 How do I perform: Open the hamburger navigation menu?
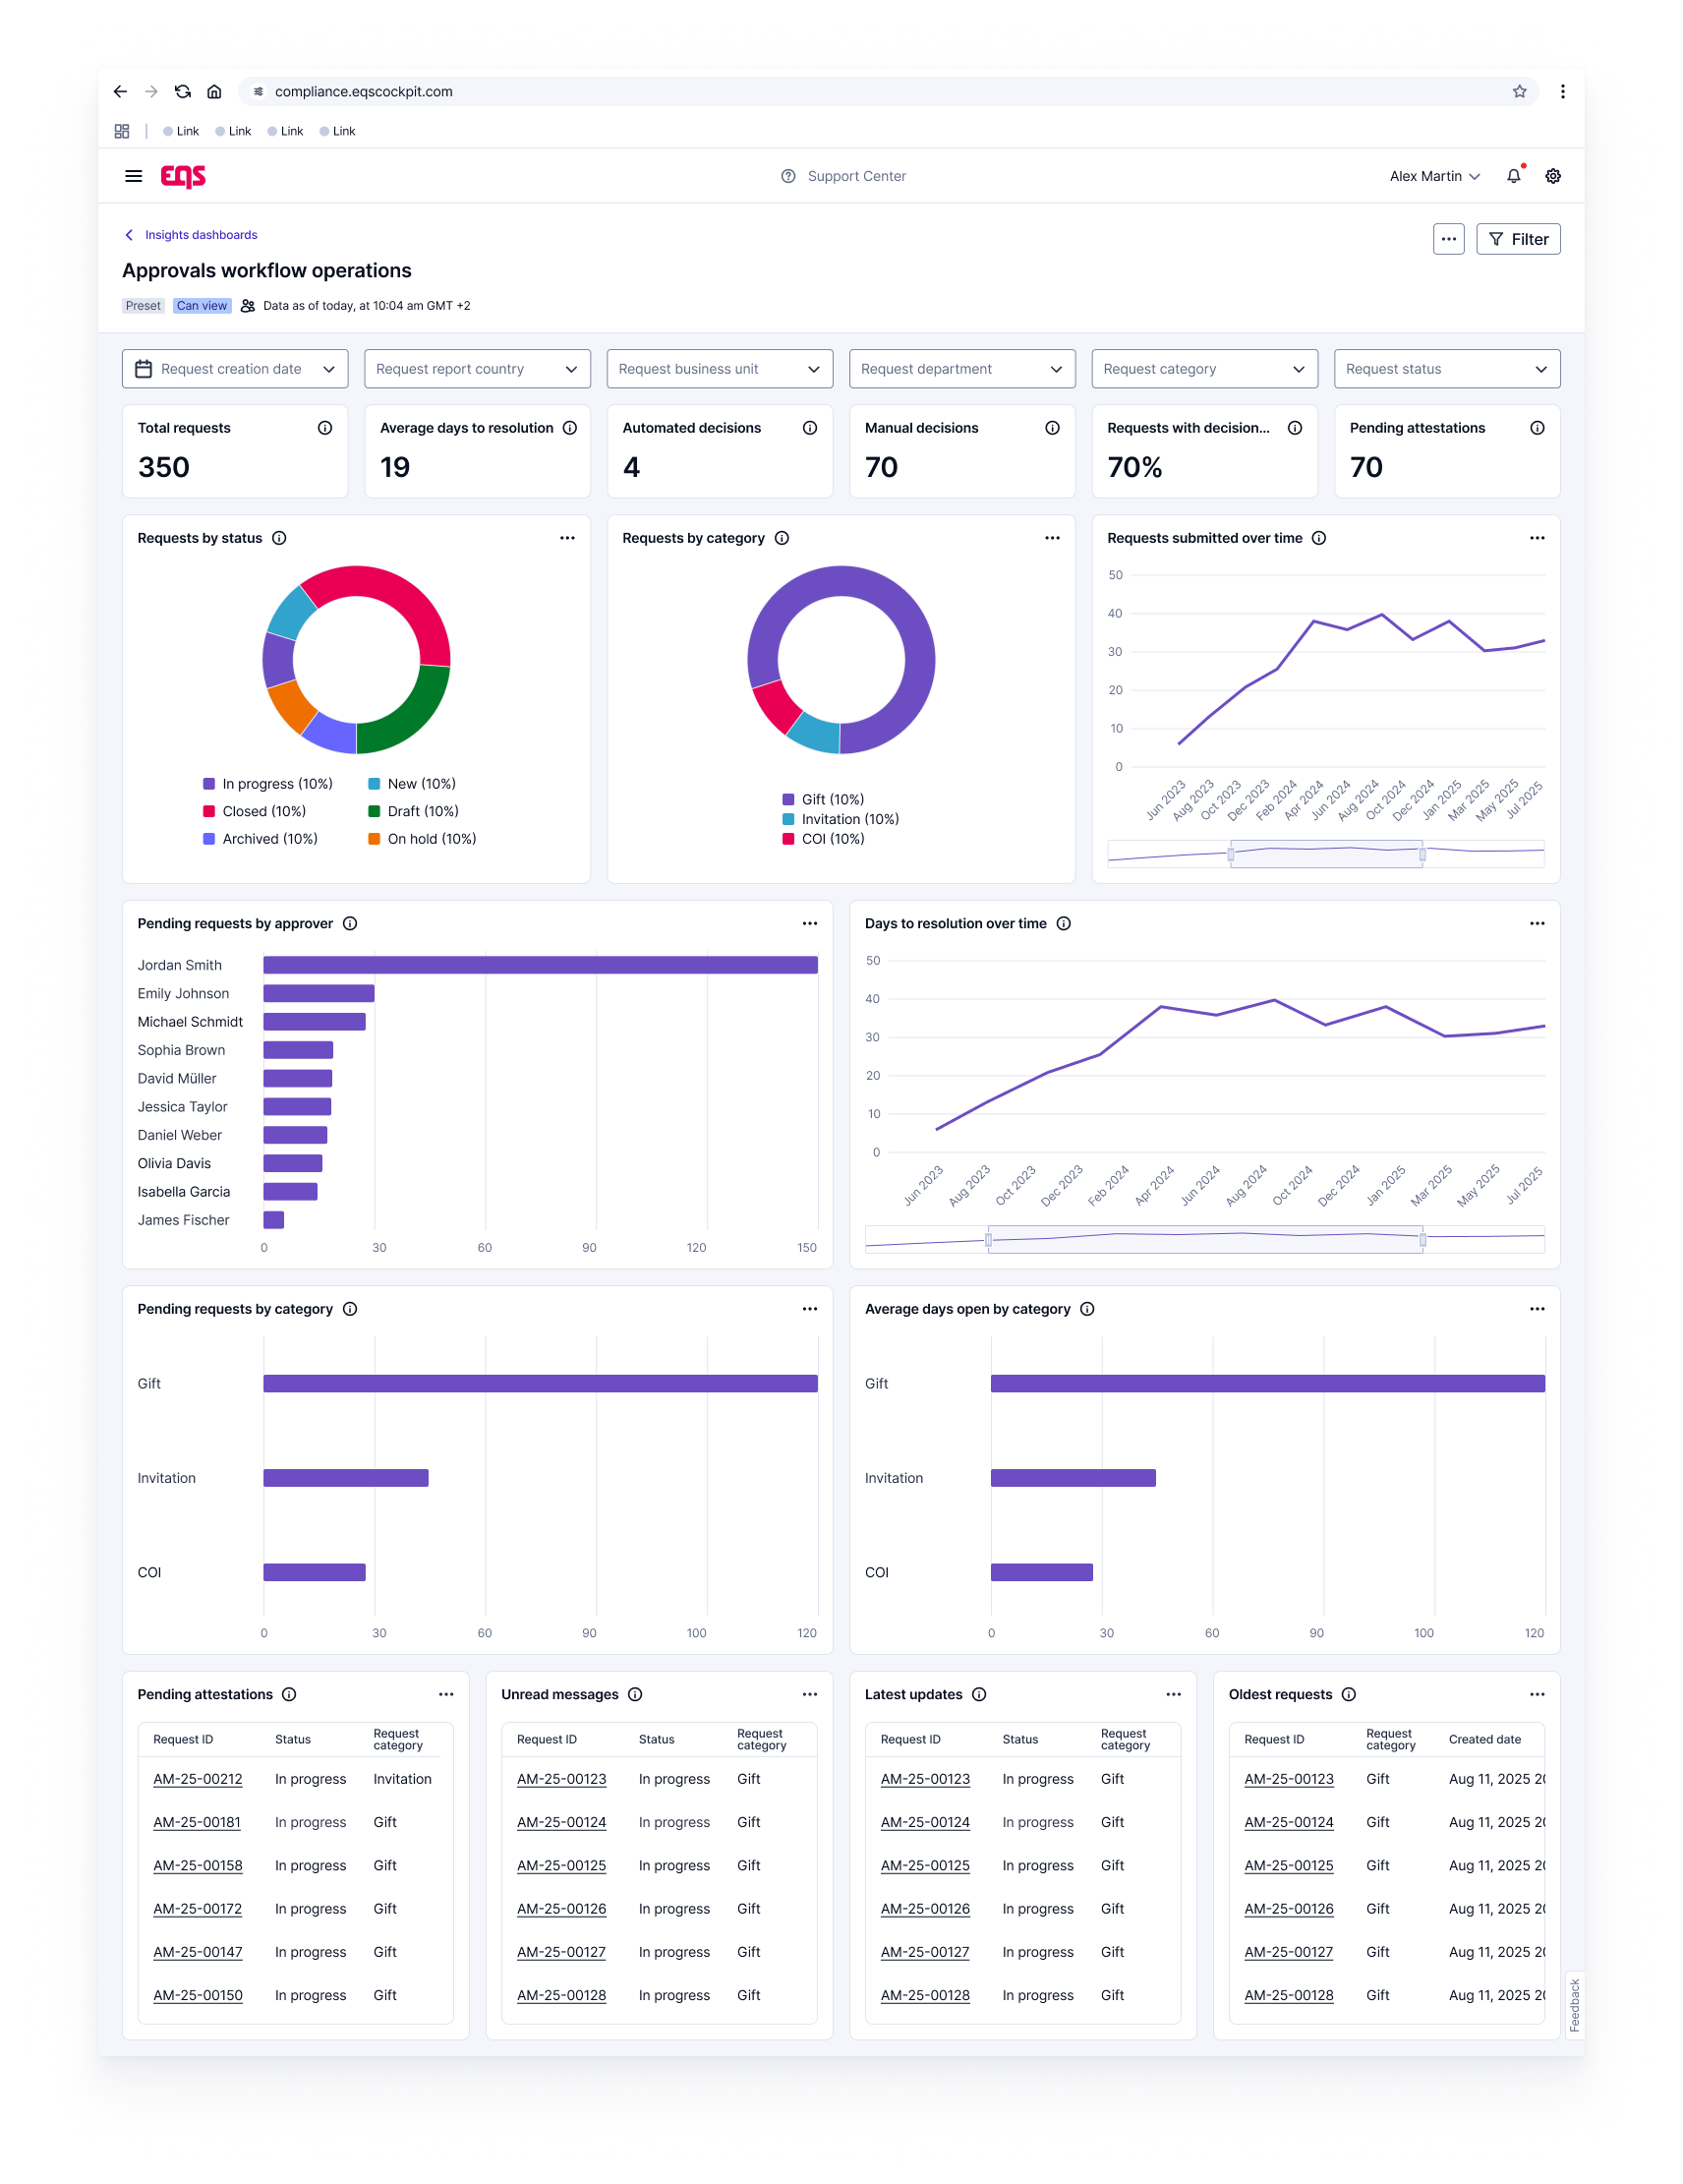(x=133, y=176)
